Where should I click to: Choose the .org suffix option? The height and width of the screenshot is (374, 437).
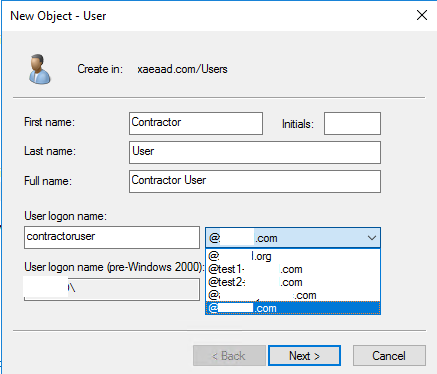coord(293,256)
